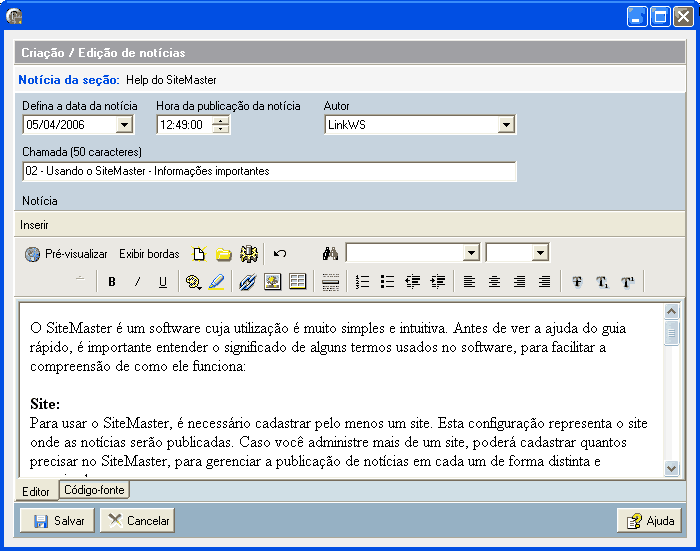Expand the Autor dropdown showing LinkWS
Image resolution: width=700 pixels, height=551 pixels.
(506, 125)
